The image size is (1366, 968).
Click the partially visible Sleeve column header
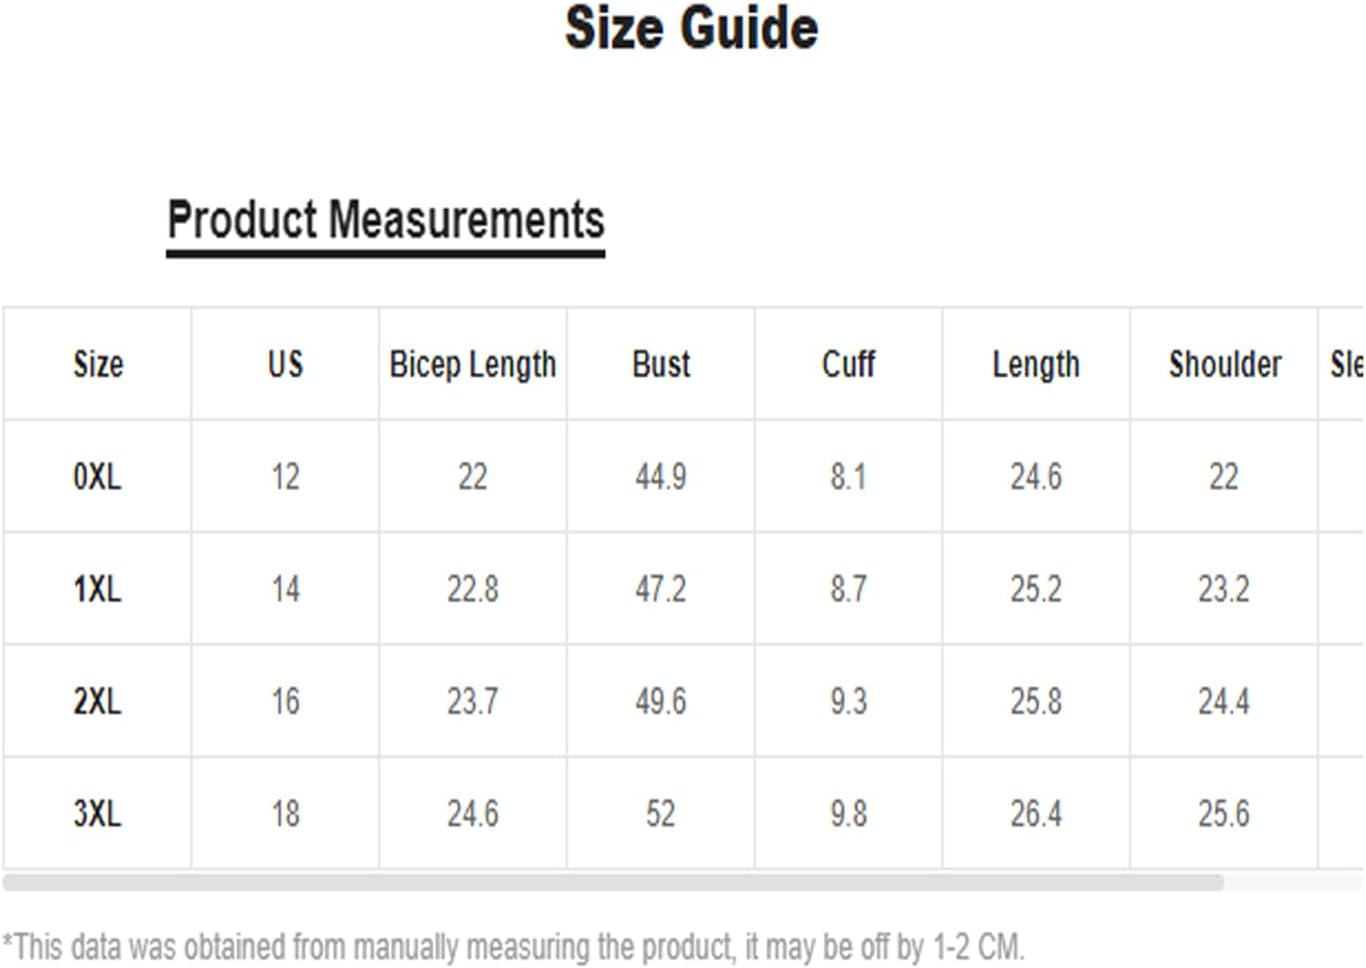point(1346,364)
